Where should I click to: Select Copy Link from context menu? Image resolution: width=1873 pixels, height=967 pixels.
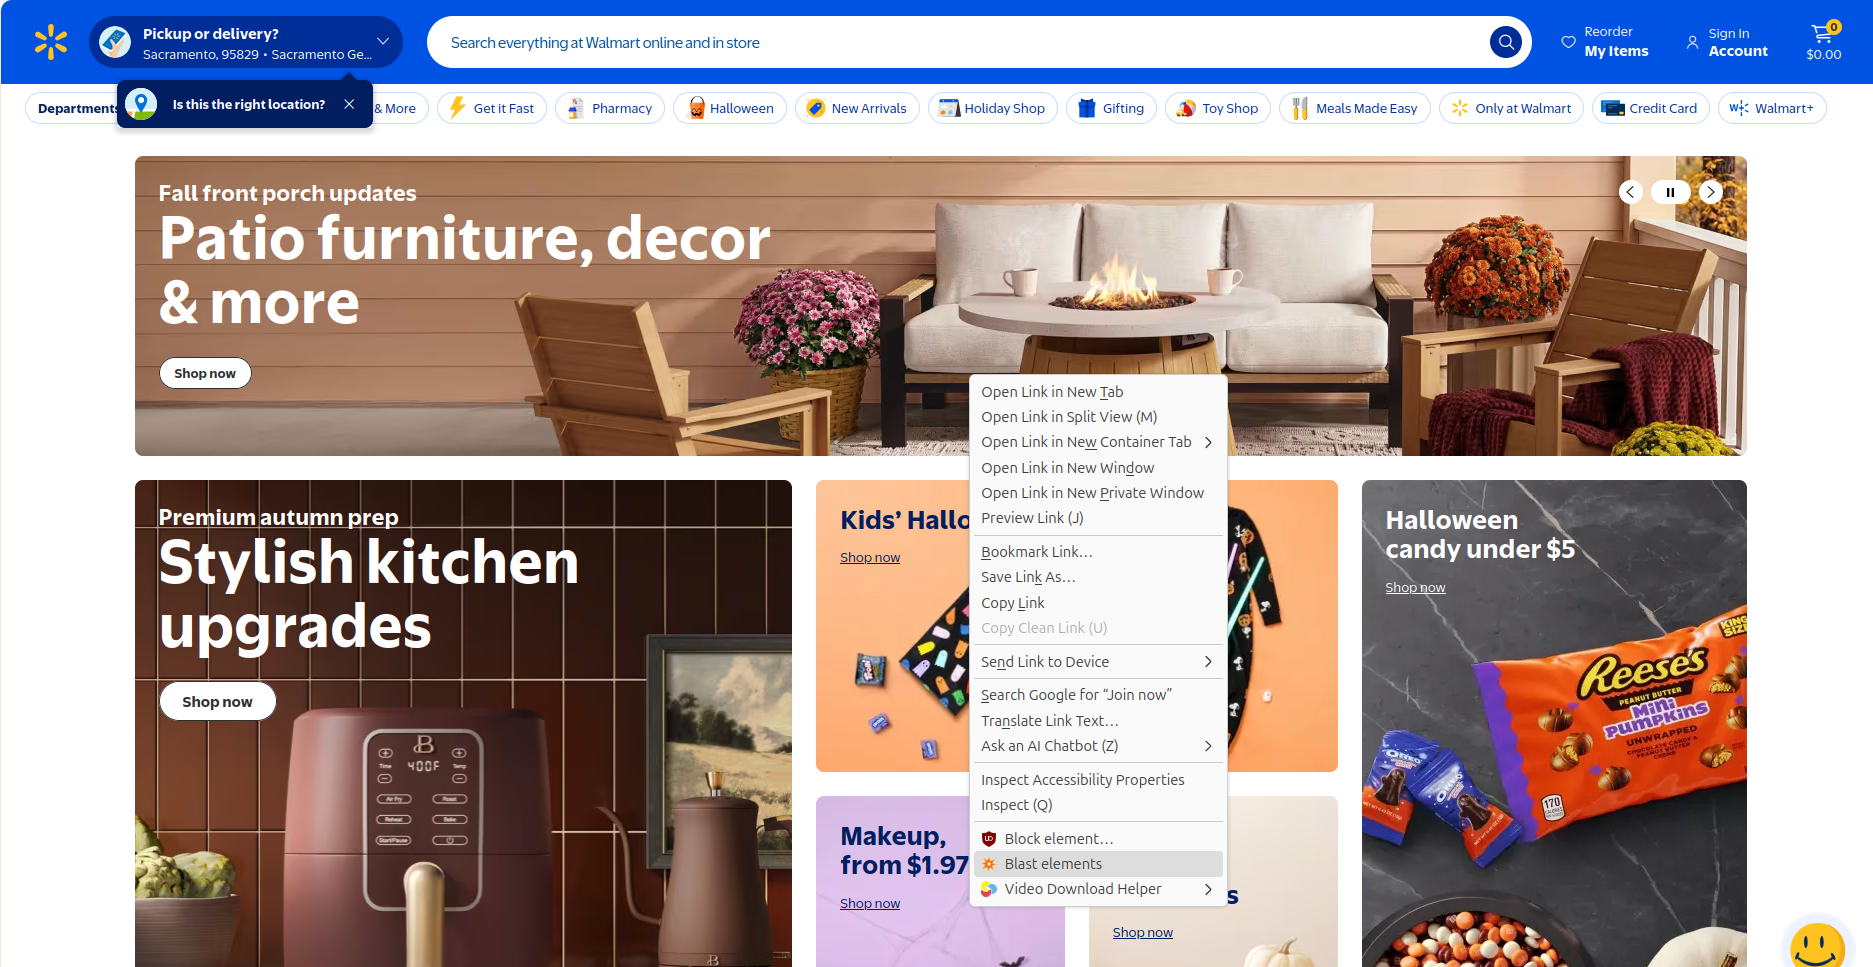[x=1098, y=603]
